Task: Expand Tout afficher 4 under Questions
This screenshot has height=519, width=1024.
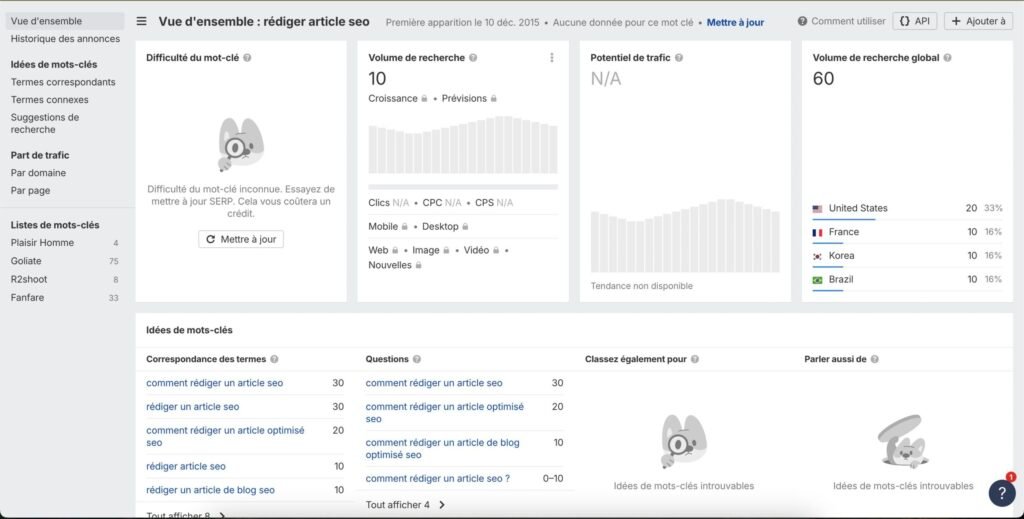Action: coord(405,505)
